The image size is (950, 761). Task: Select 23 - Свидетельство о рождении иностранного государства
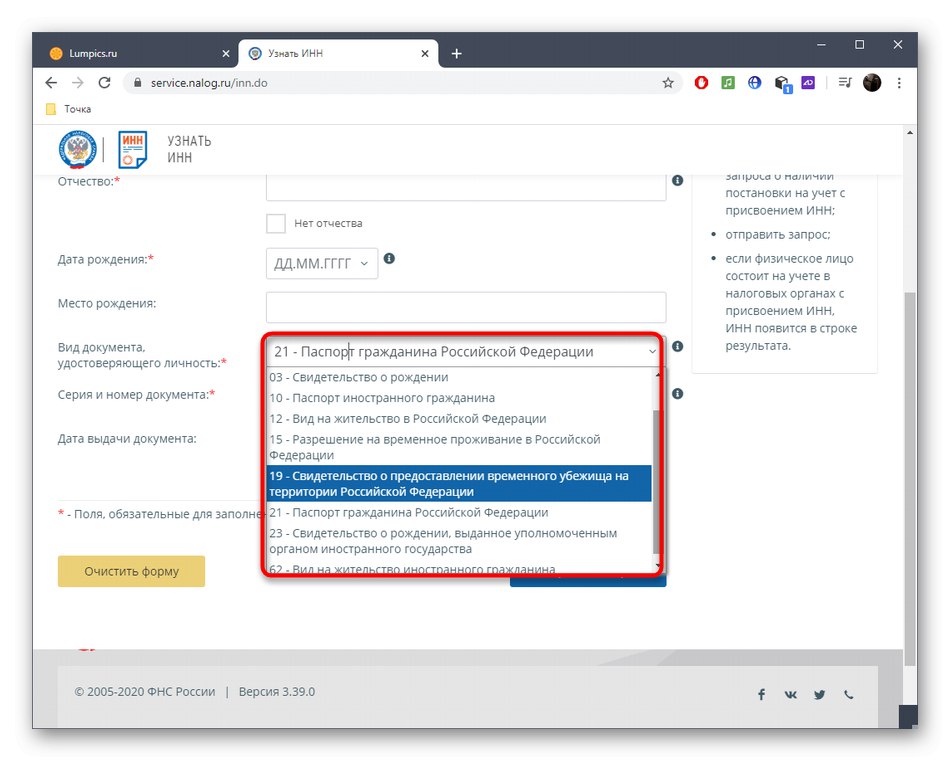tap(459, 541)
